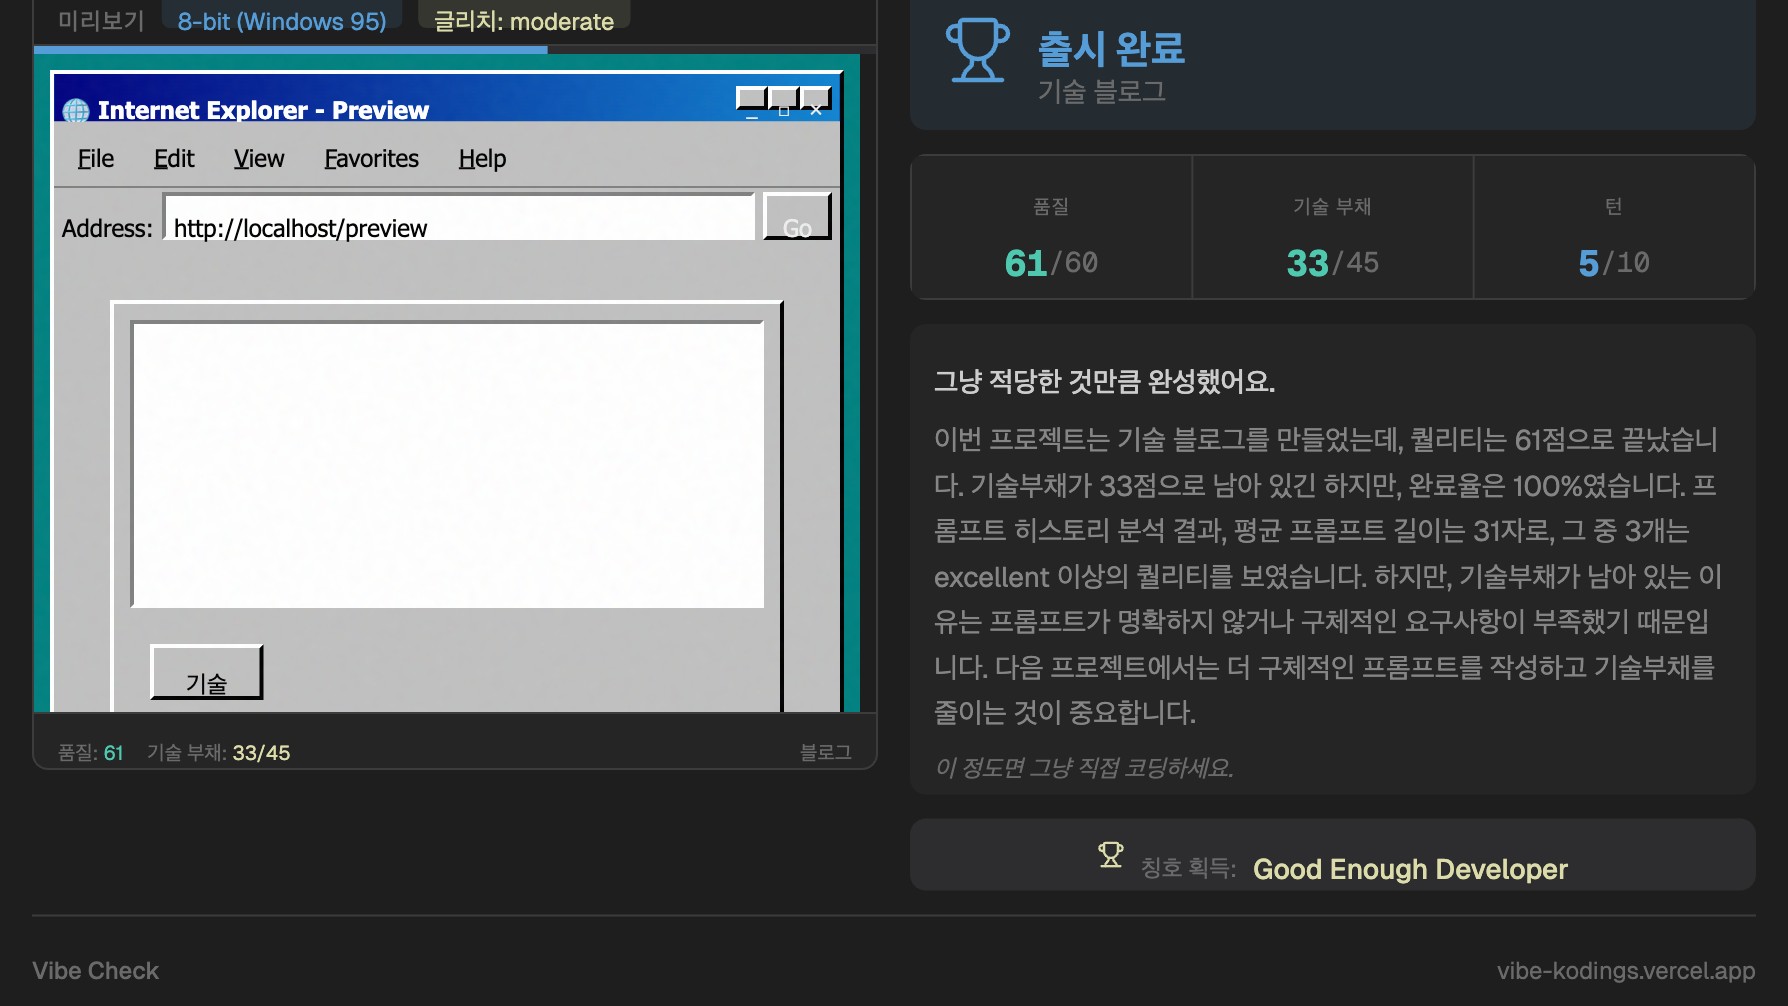
Task: Open the Favorites menu
Action: (371, 159)
